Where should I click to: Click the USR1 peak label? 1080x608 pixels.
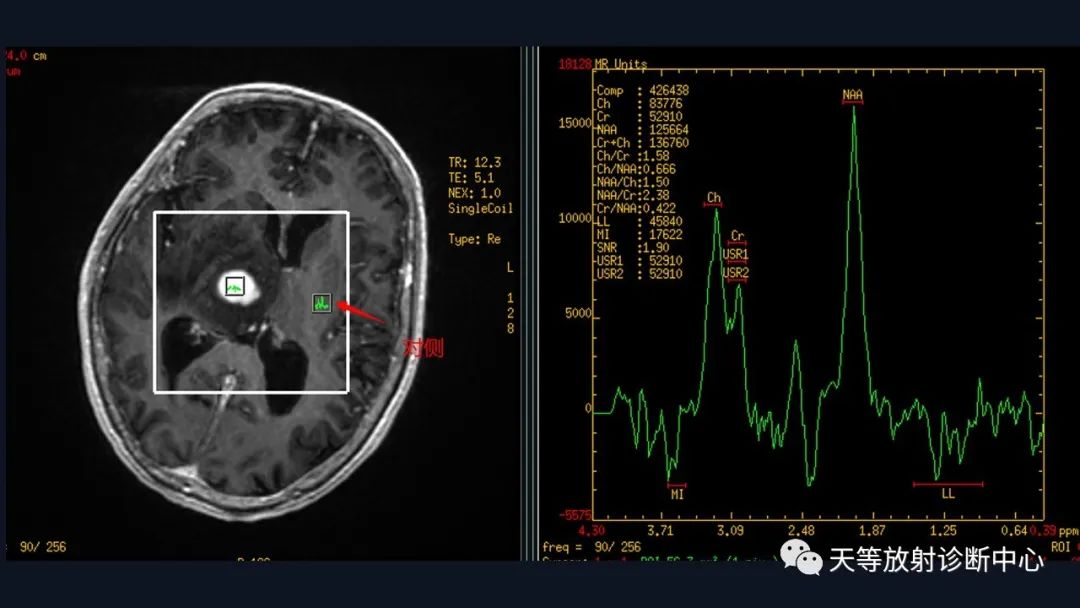coord(737,254)
